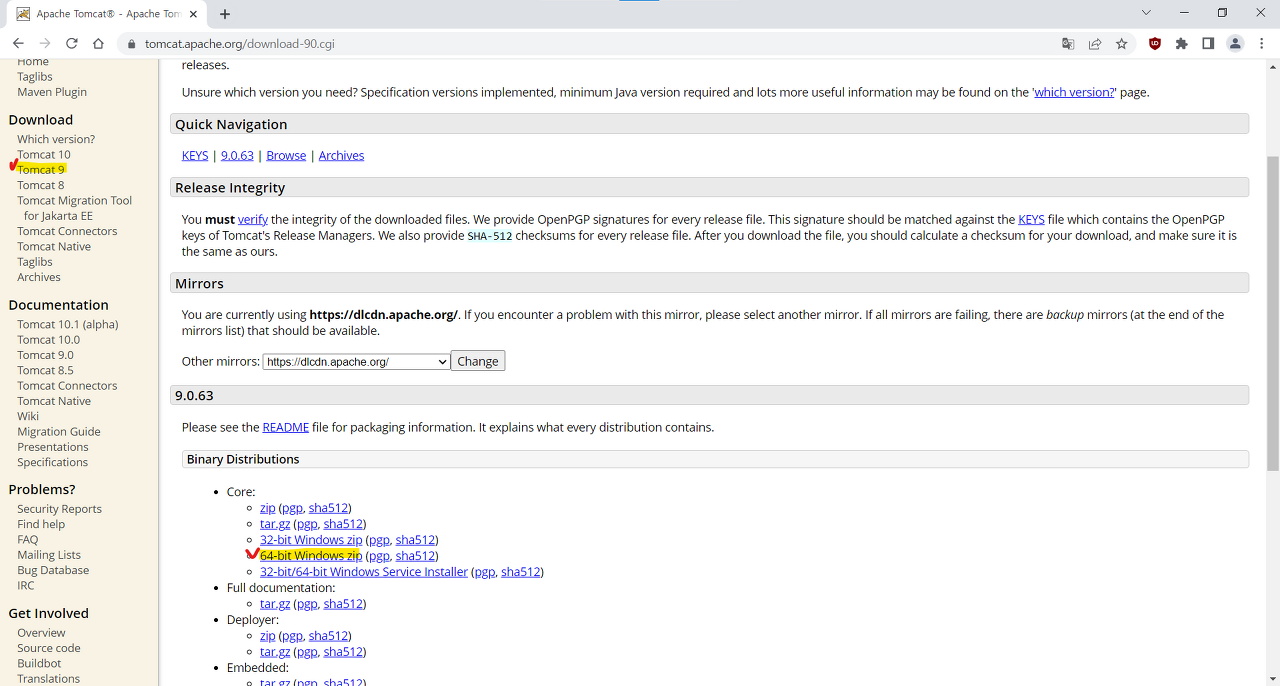The width and height of the screenshot is (1280, 686).
Task: Open the browser home page
Action: point(98,43)
